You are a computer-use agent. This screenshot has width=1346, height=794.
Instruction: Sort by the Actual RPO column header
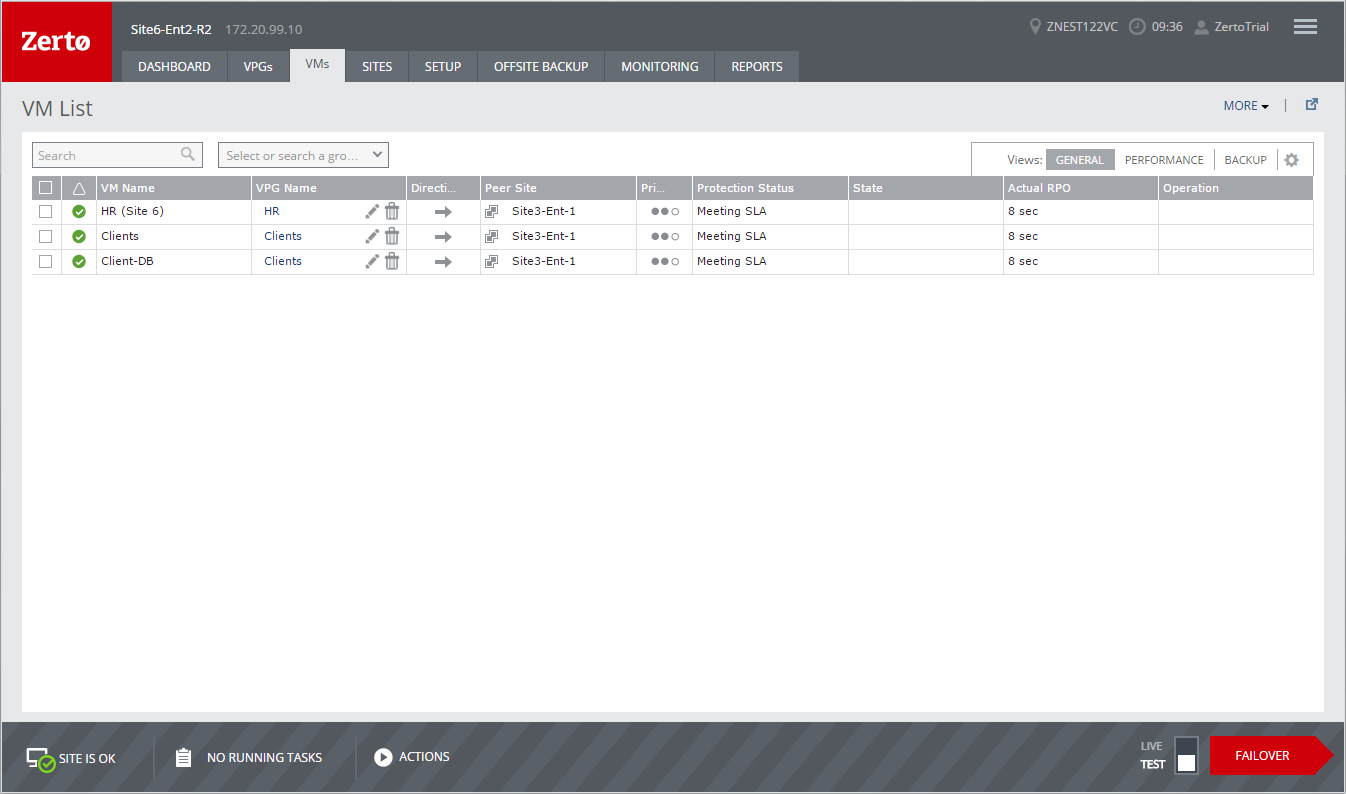point(1080,188)
